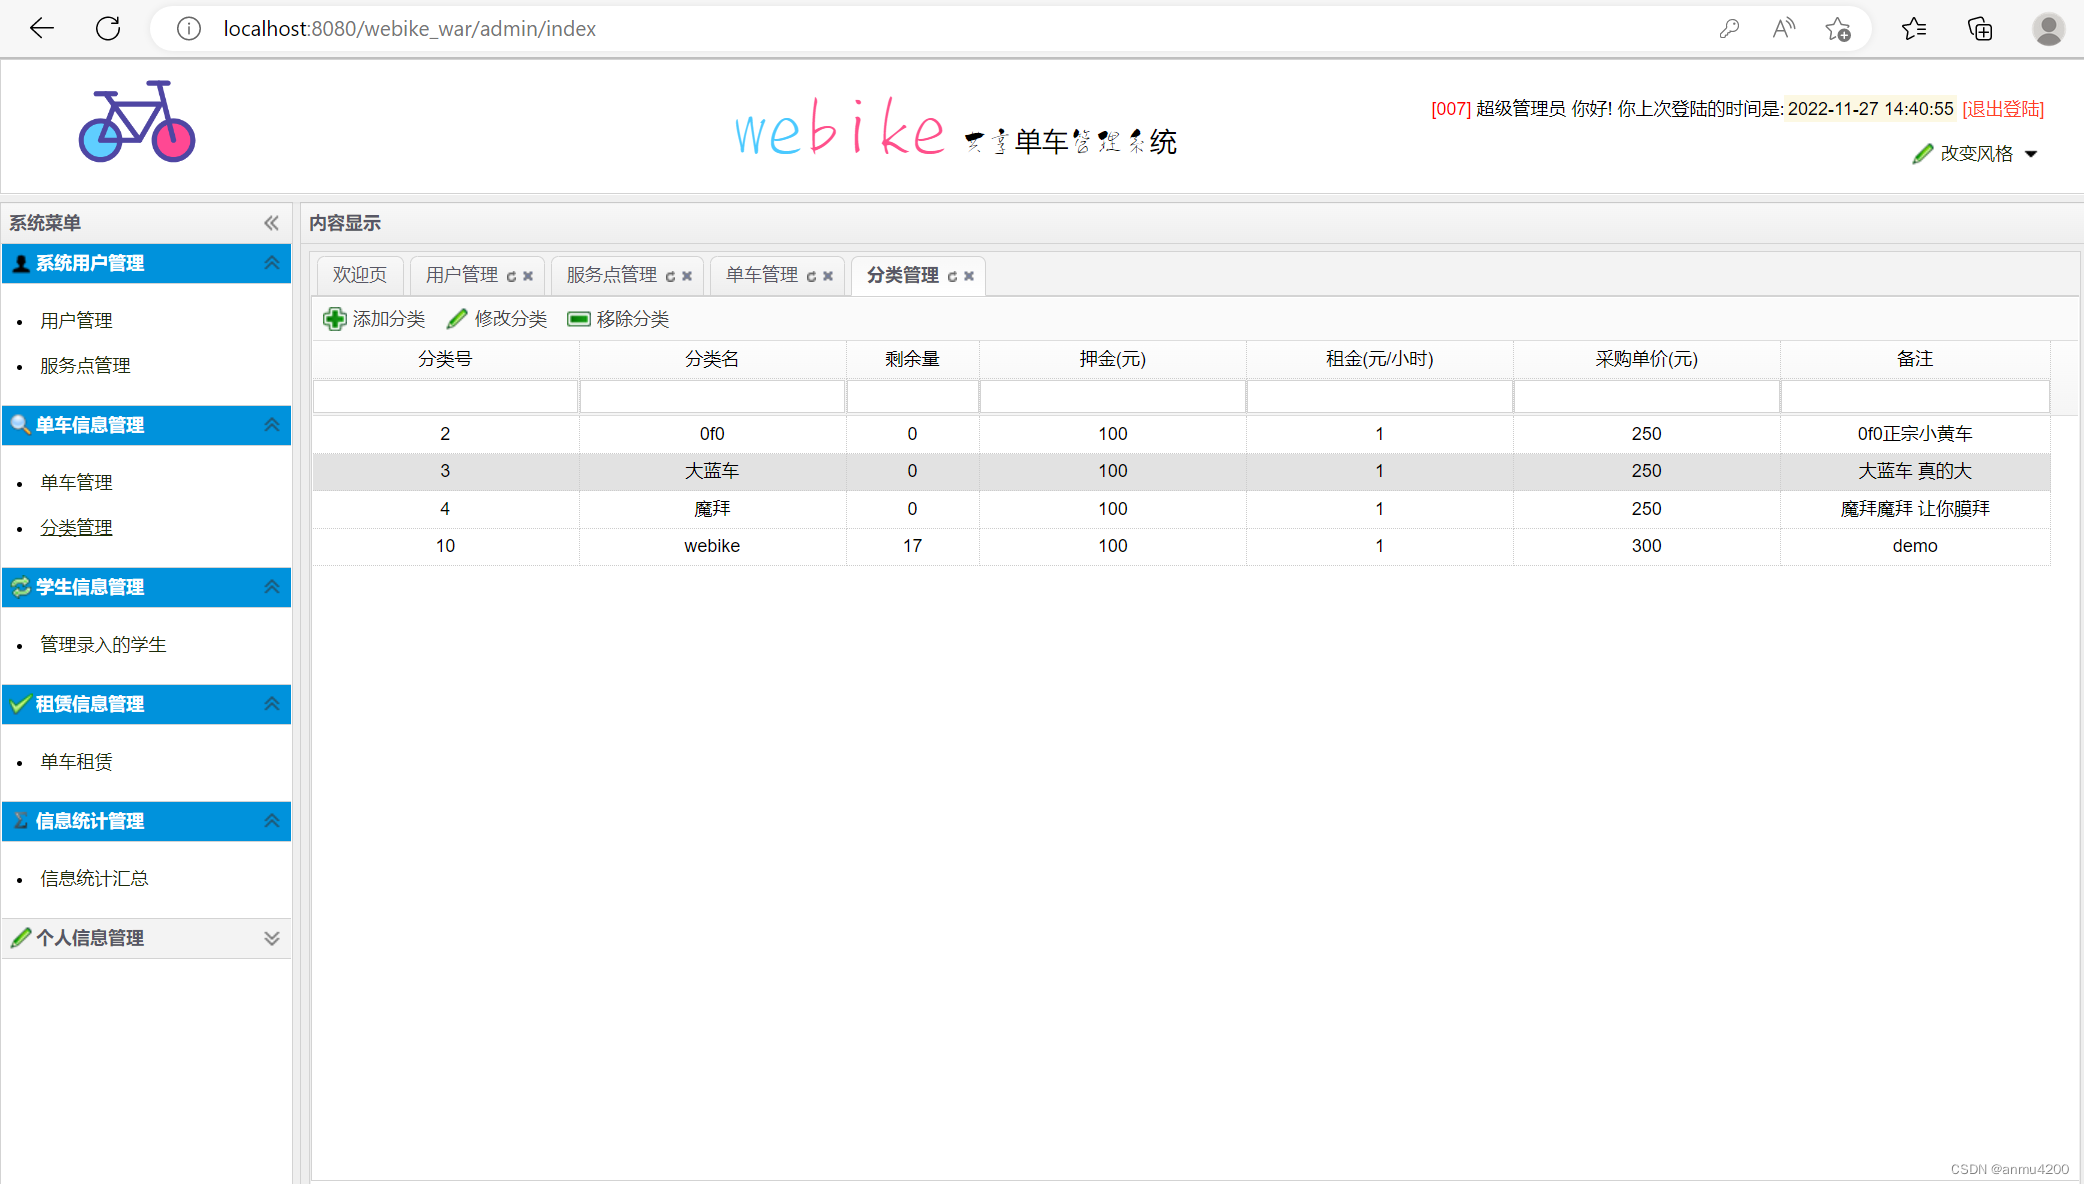This screenshot has height=1184, width=2084.
Task: Open 分类管理 in the sidebar menu
Action: (x=76, y=527)
